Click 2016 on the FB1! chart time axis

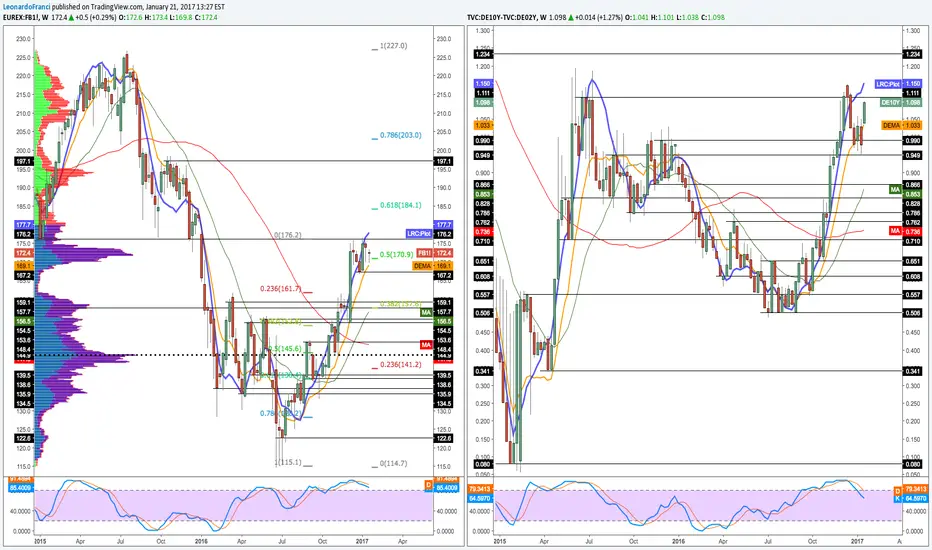tap(201, 542)
